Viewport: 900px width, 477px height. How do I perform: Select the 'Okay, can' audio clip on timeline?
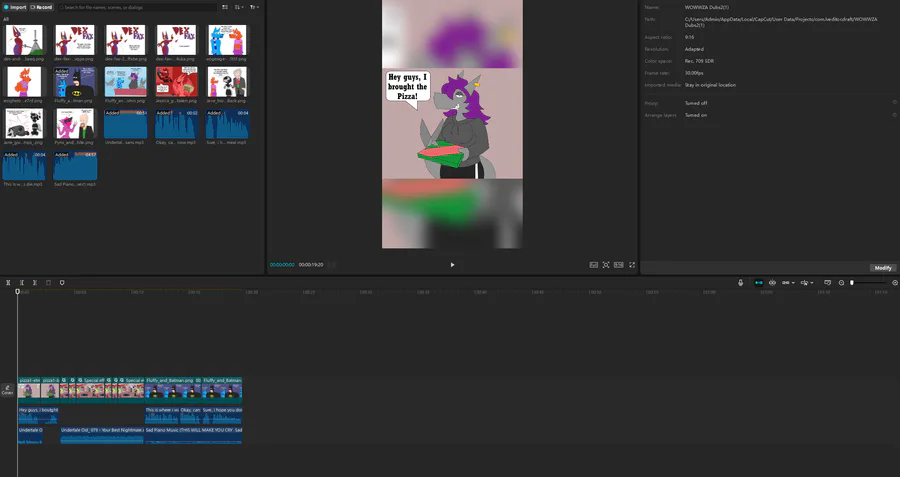191,416
